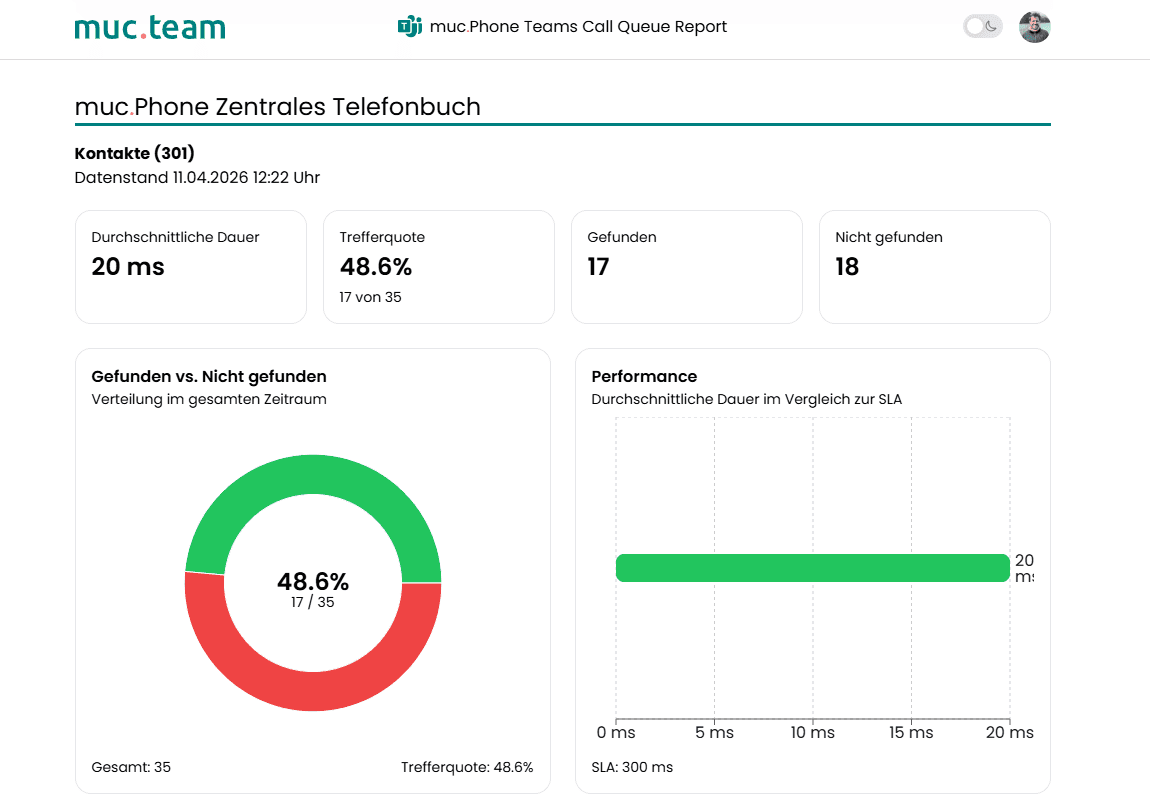
Task: Click the '17 / 35' donut center text
Action: coord(313,602)
